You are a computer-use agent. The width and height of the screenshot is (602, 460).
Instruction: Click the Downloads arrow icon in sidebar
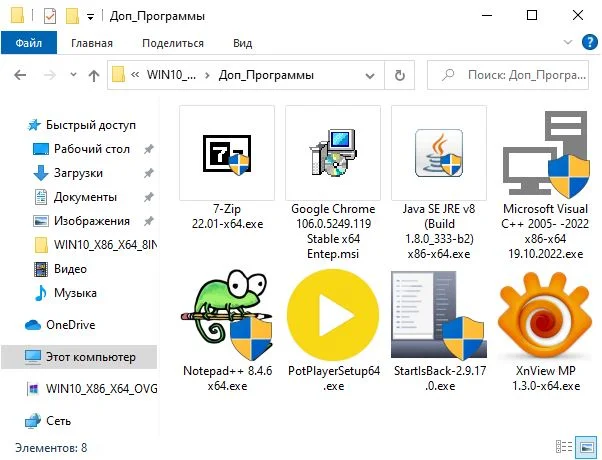41,173
